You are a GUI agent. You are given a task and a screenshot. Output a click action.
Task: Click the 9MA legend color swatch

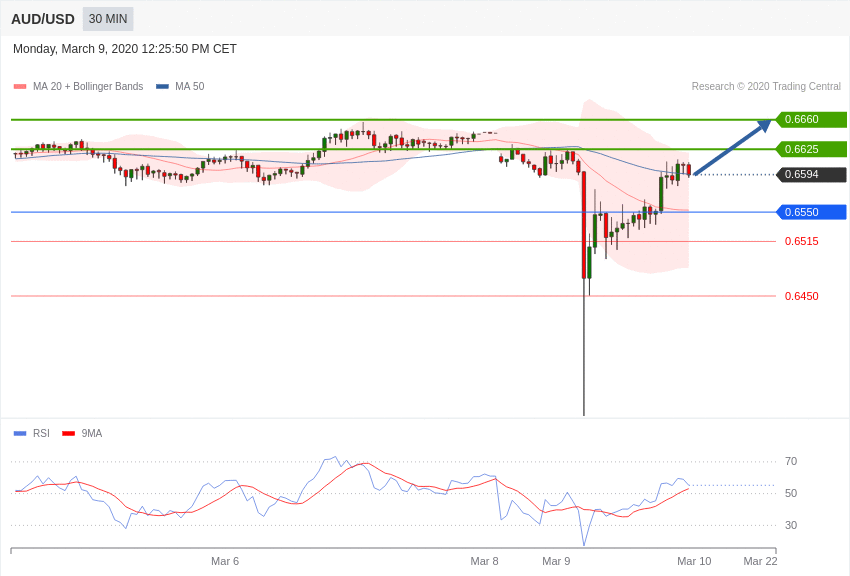coord(68,433)
